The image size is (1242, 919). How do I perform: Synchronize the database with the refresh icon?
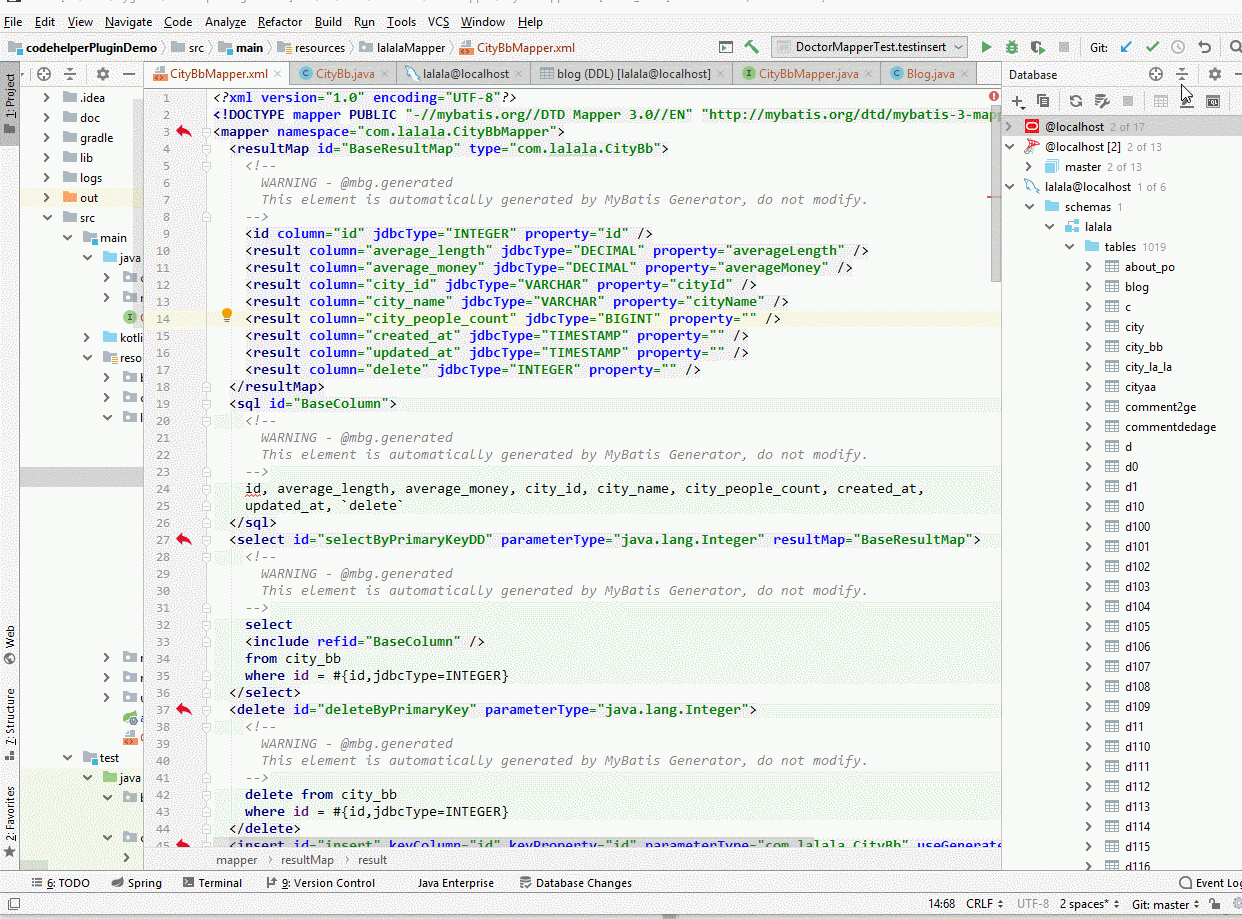[1077, 100]
